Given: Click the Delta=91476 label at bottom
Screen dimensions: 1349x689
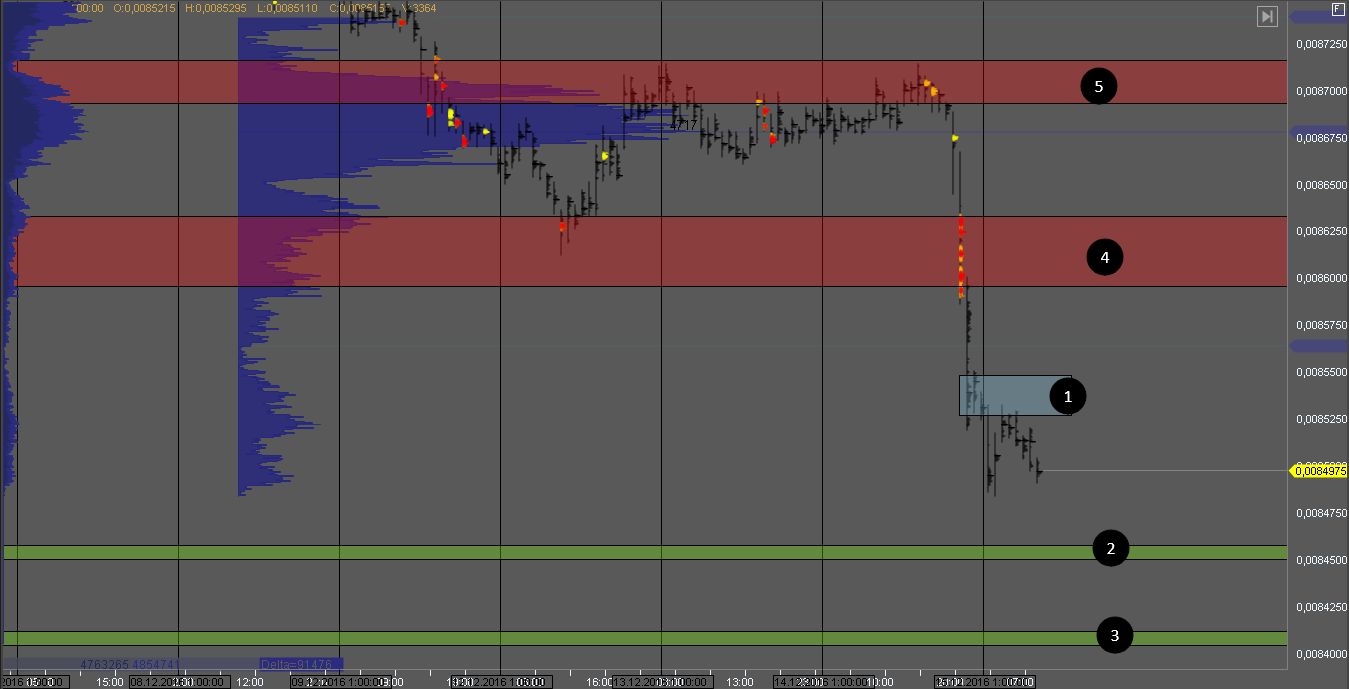Looking at the screenshot, I should pos(299,664).
